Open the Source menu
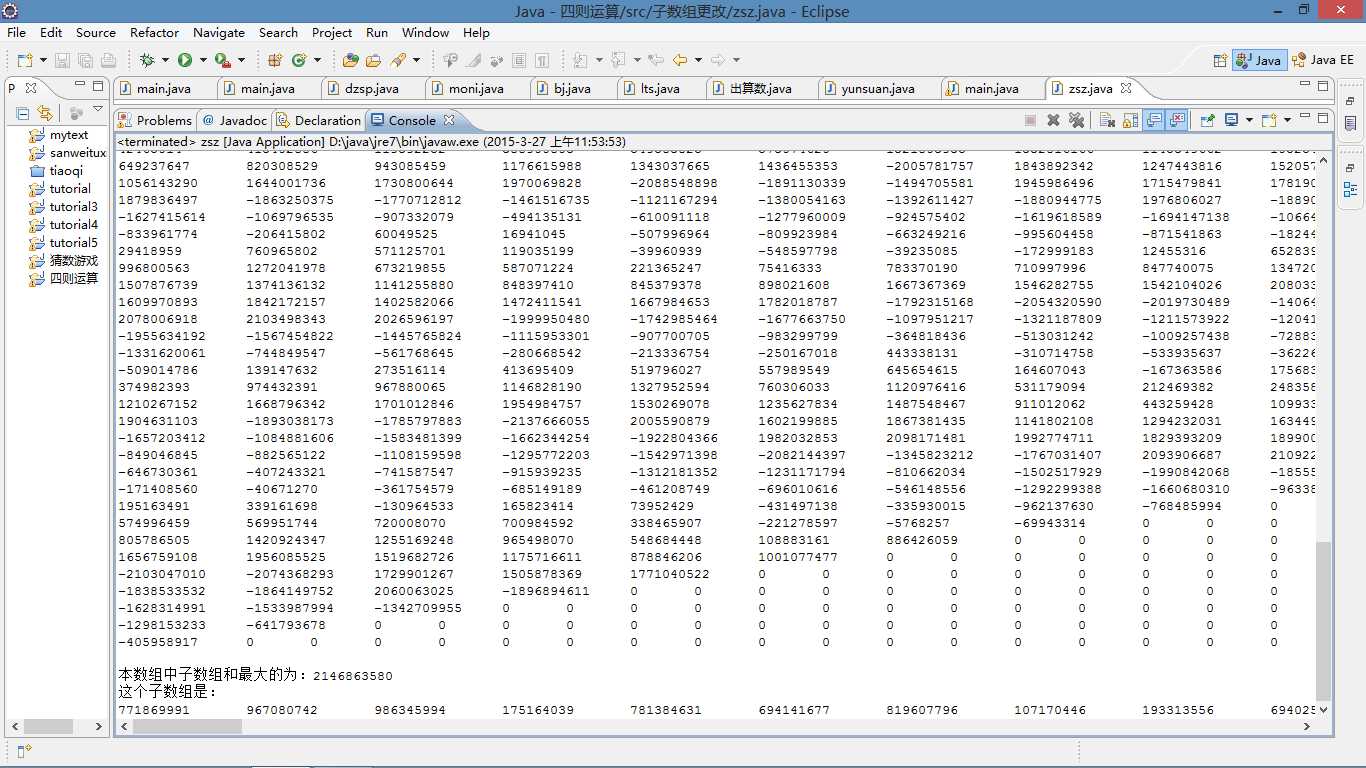The height and width of the screenshot is (768, 1366). [96, 32]
